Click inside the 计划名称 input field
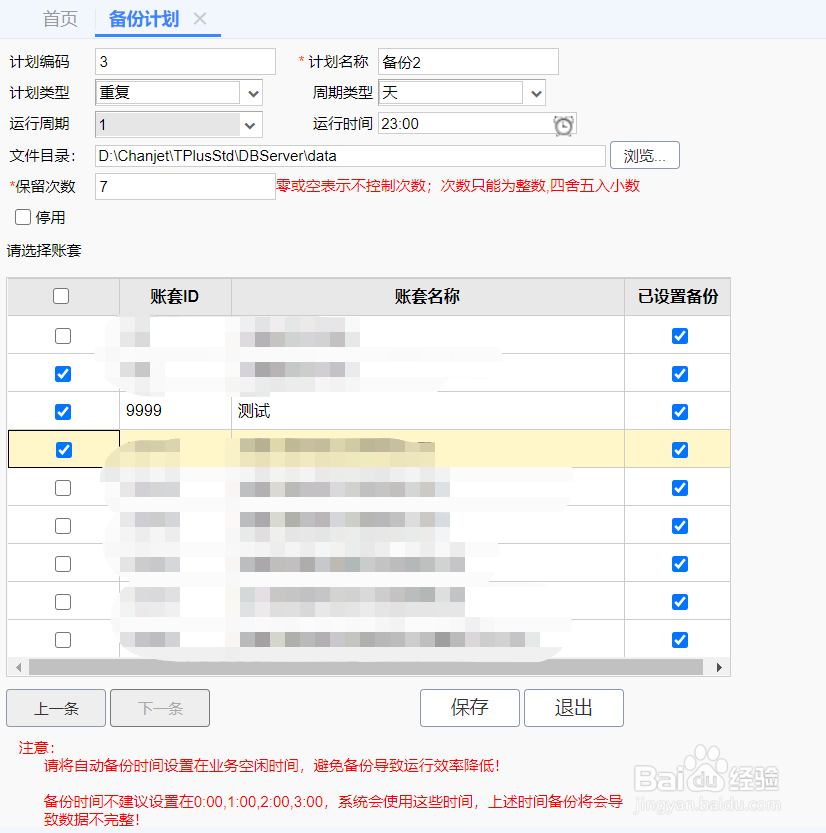Image resolution: width=826 pixels, height=833 pixels. [x=467, y=61]
